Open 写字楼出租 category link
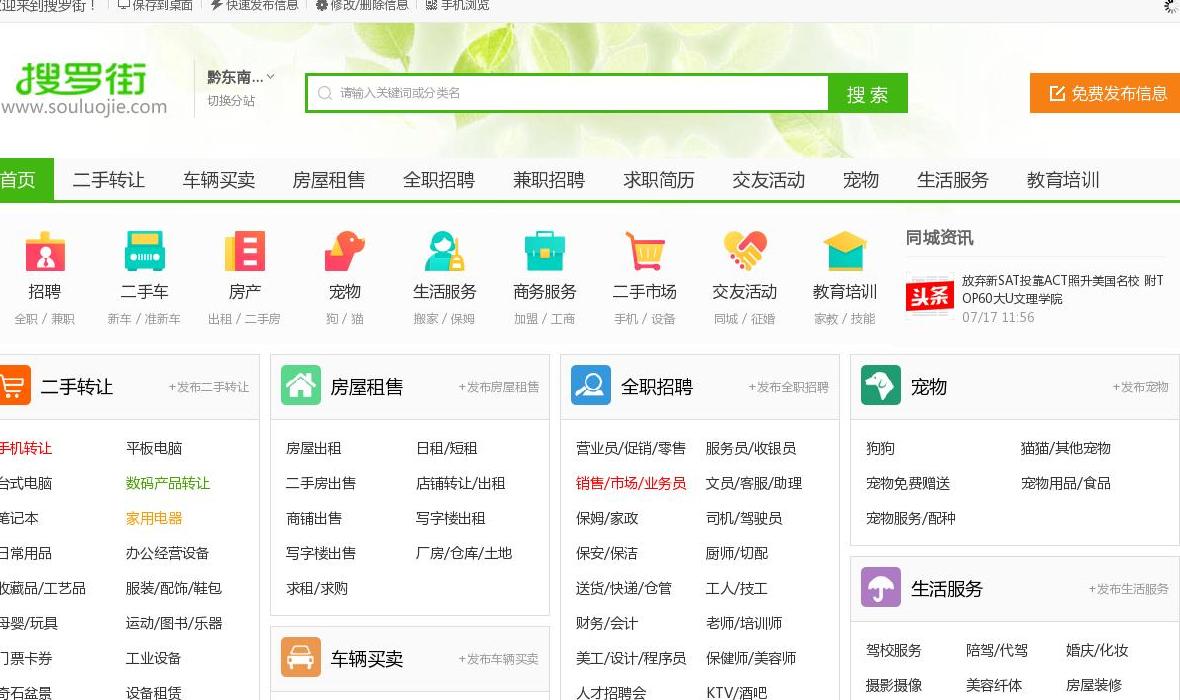The width and height of the screenshot is (1180, 700). coord(451,518)
